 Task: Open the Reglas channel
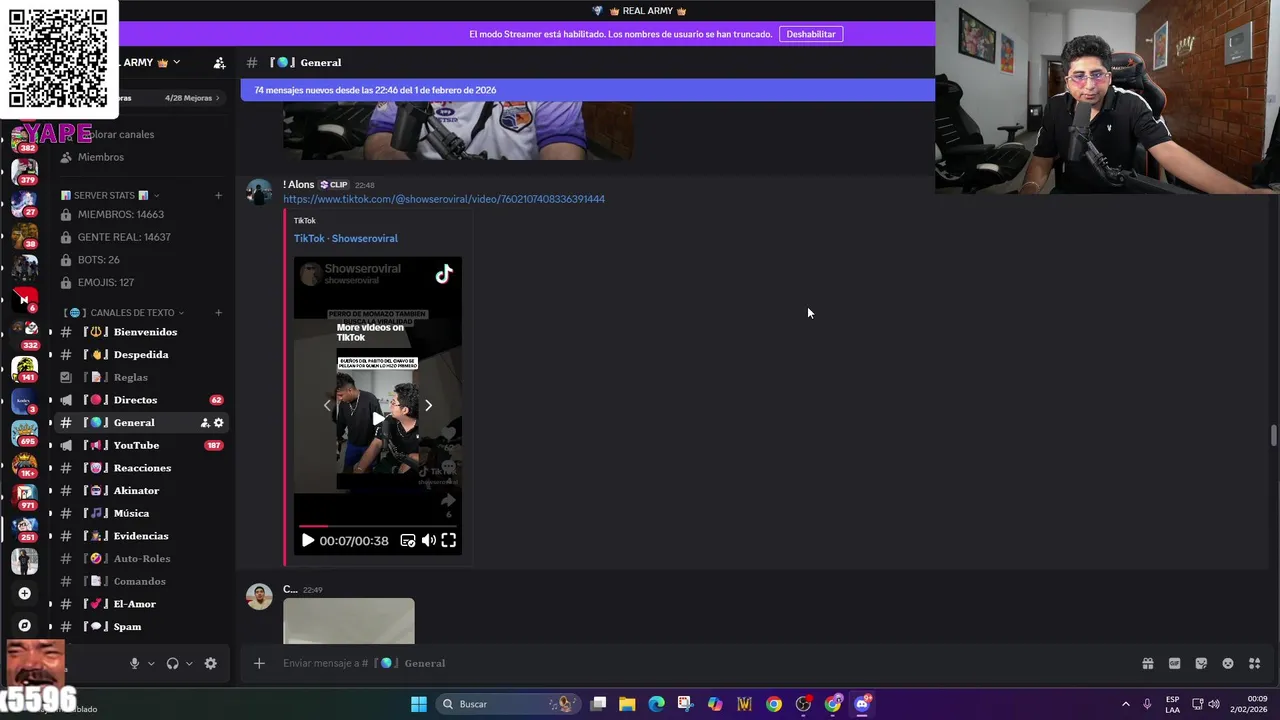tap(142, 377)
